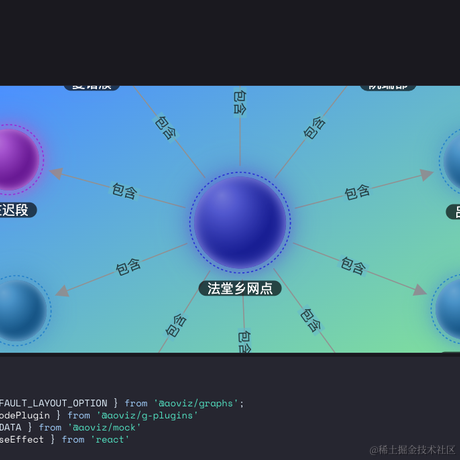This screenshot has height=460, width=460.
Task: Click 包含 label on edge toward magenta node
Action: 124,191
